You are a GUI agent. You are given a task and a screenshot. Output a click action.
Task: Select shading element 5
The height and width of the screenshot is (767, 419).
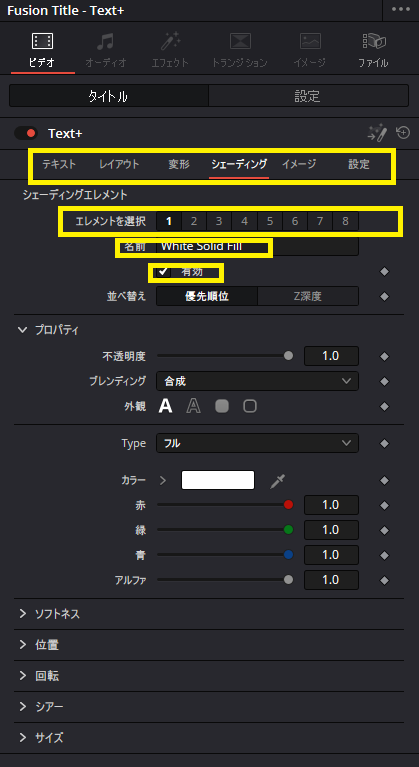pyautogui.click(x=269, y=221)
